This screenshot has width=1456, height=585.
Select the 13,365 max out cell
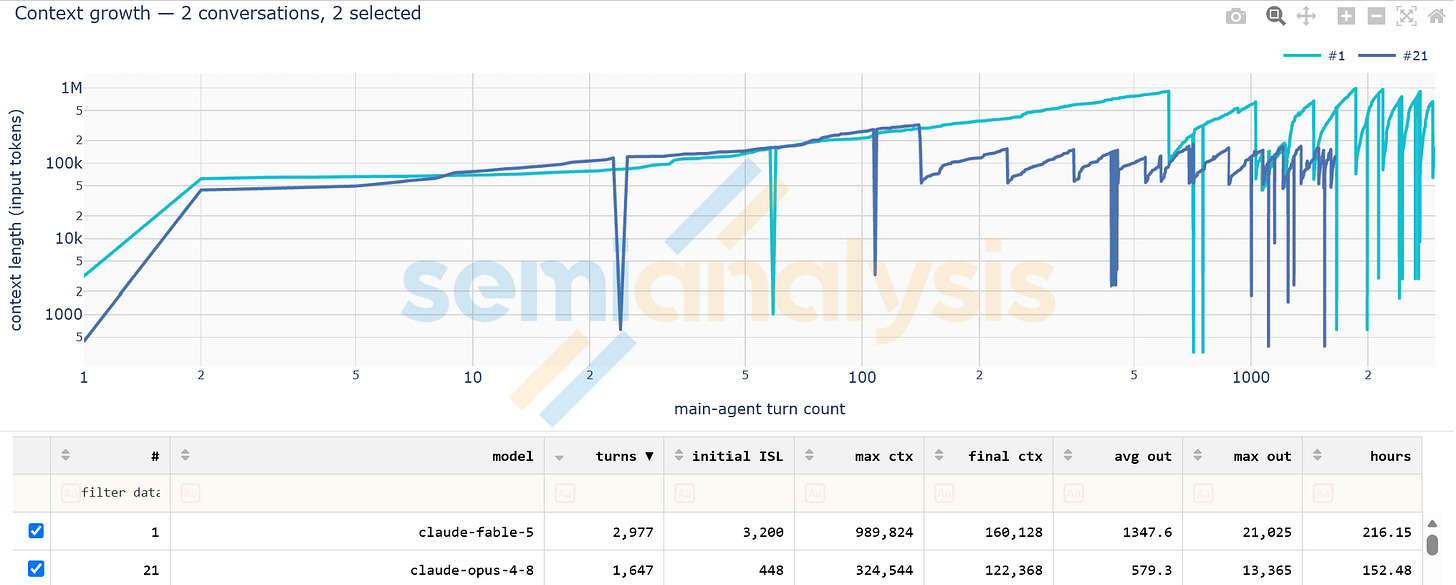(1243, 569)
